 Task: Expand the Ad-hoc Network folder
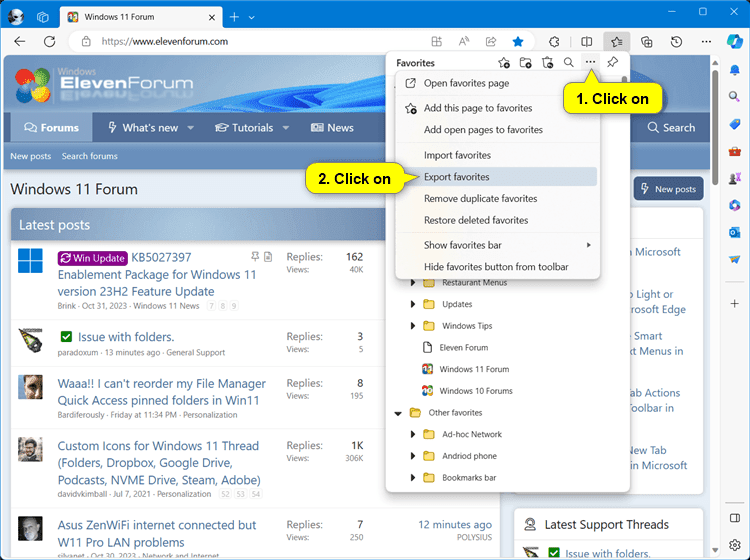[x=413, y=434]
